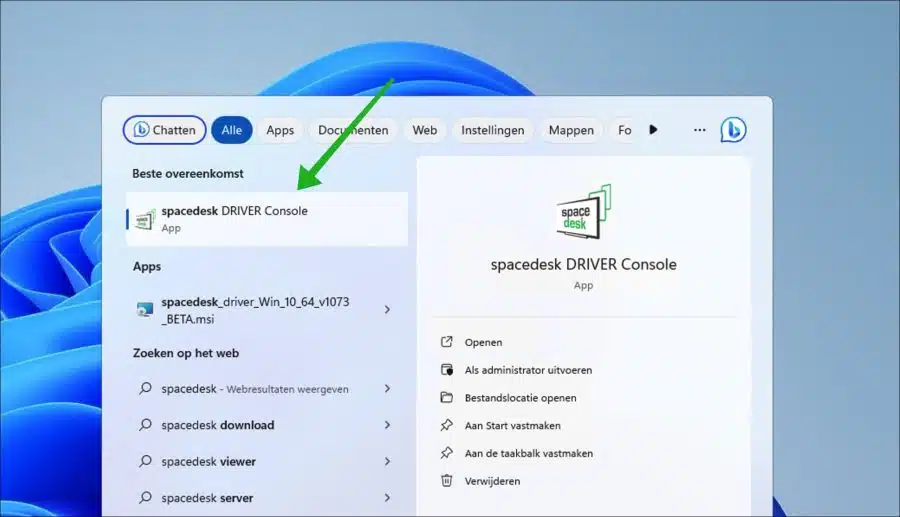Screen dimensions: 900x517
Task: Click the Verwijderen trash bin icon
Action: [x=447, y=480]
